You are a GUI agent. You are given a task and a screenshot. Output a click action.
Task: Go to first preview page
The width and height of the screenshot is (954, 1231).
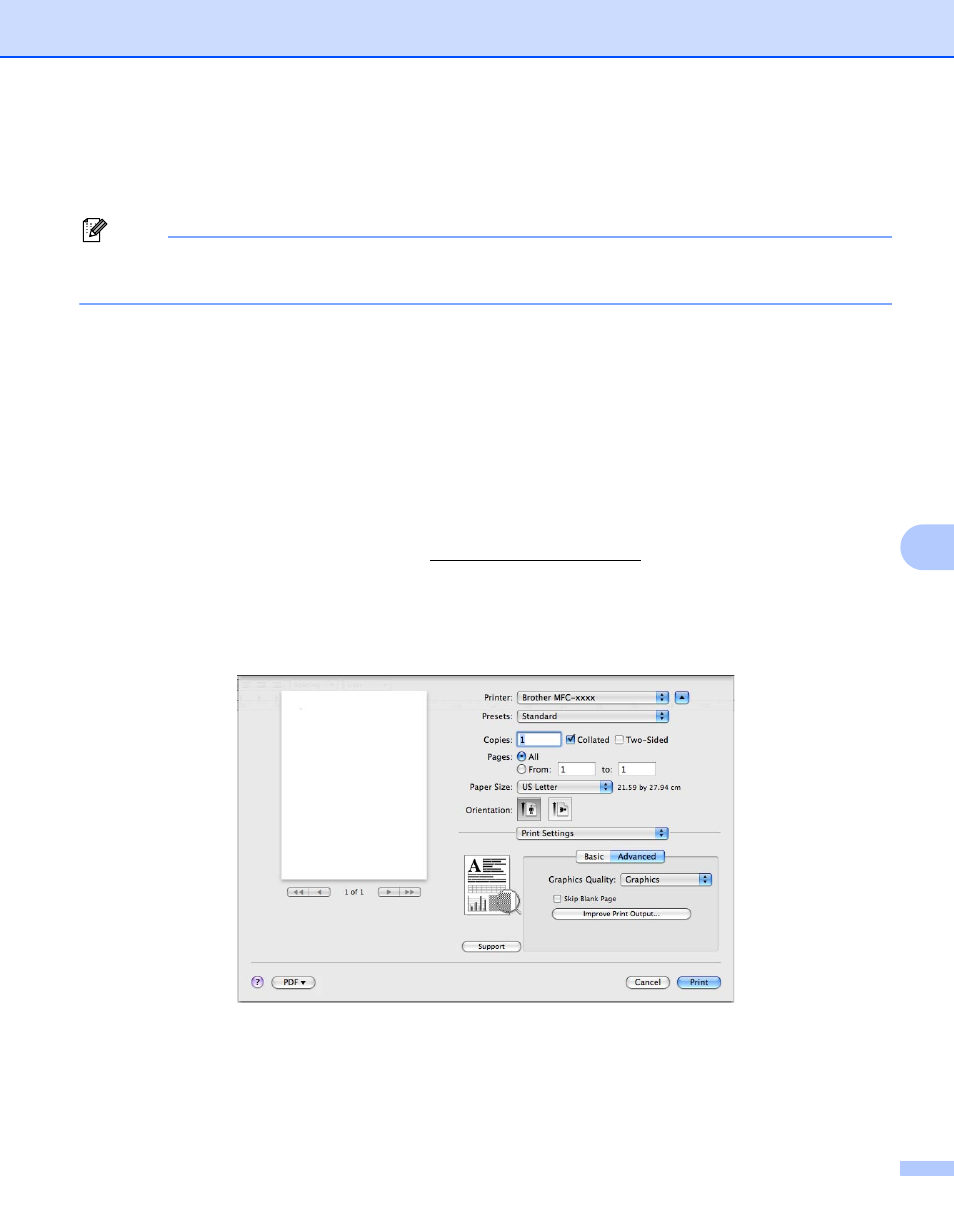pyautogui.click(x=298, y=891)
